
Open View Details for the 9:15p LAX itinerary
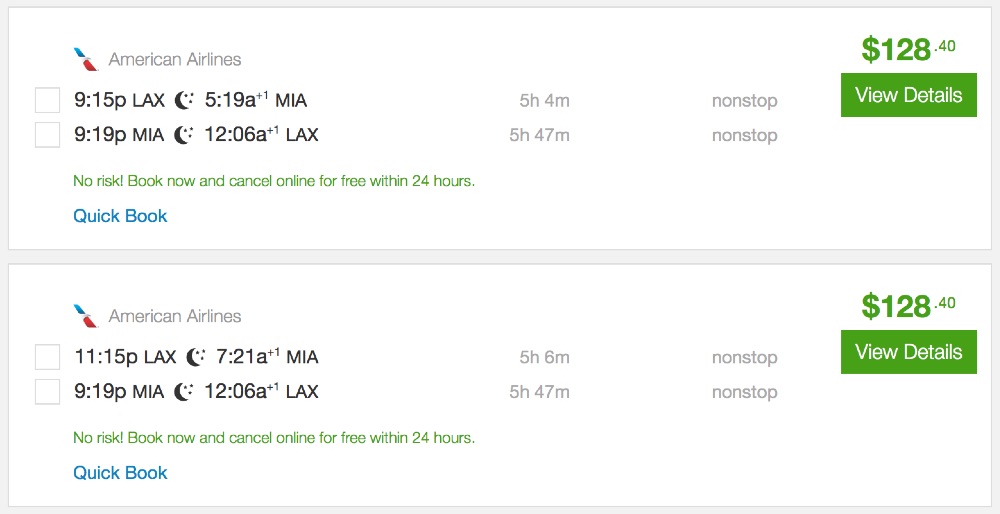(908, 96)
